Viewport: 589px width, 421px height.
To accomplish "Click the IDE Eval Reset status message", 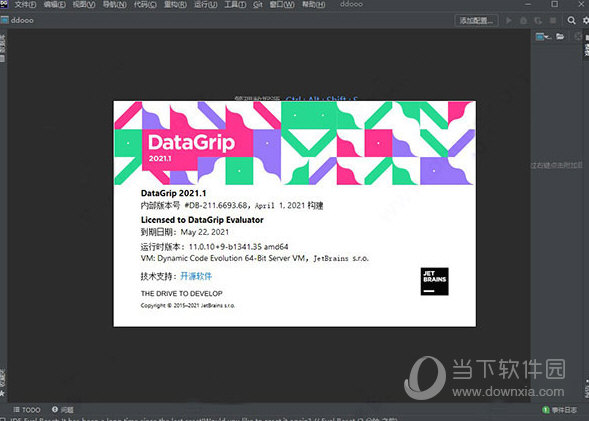I will point(204,419).
